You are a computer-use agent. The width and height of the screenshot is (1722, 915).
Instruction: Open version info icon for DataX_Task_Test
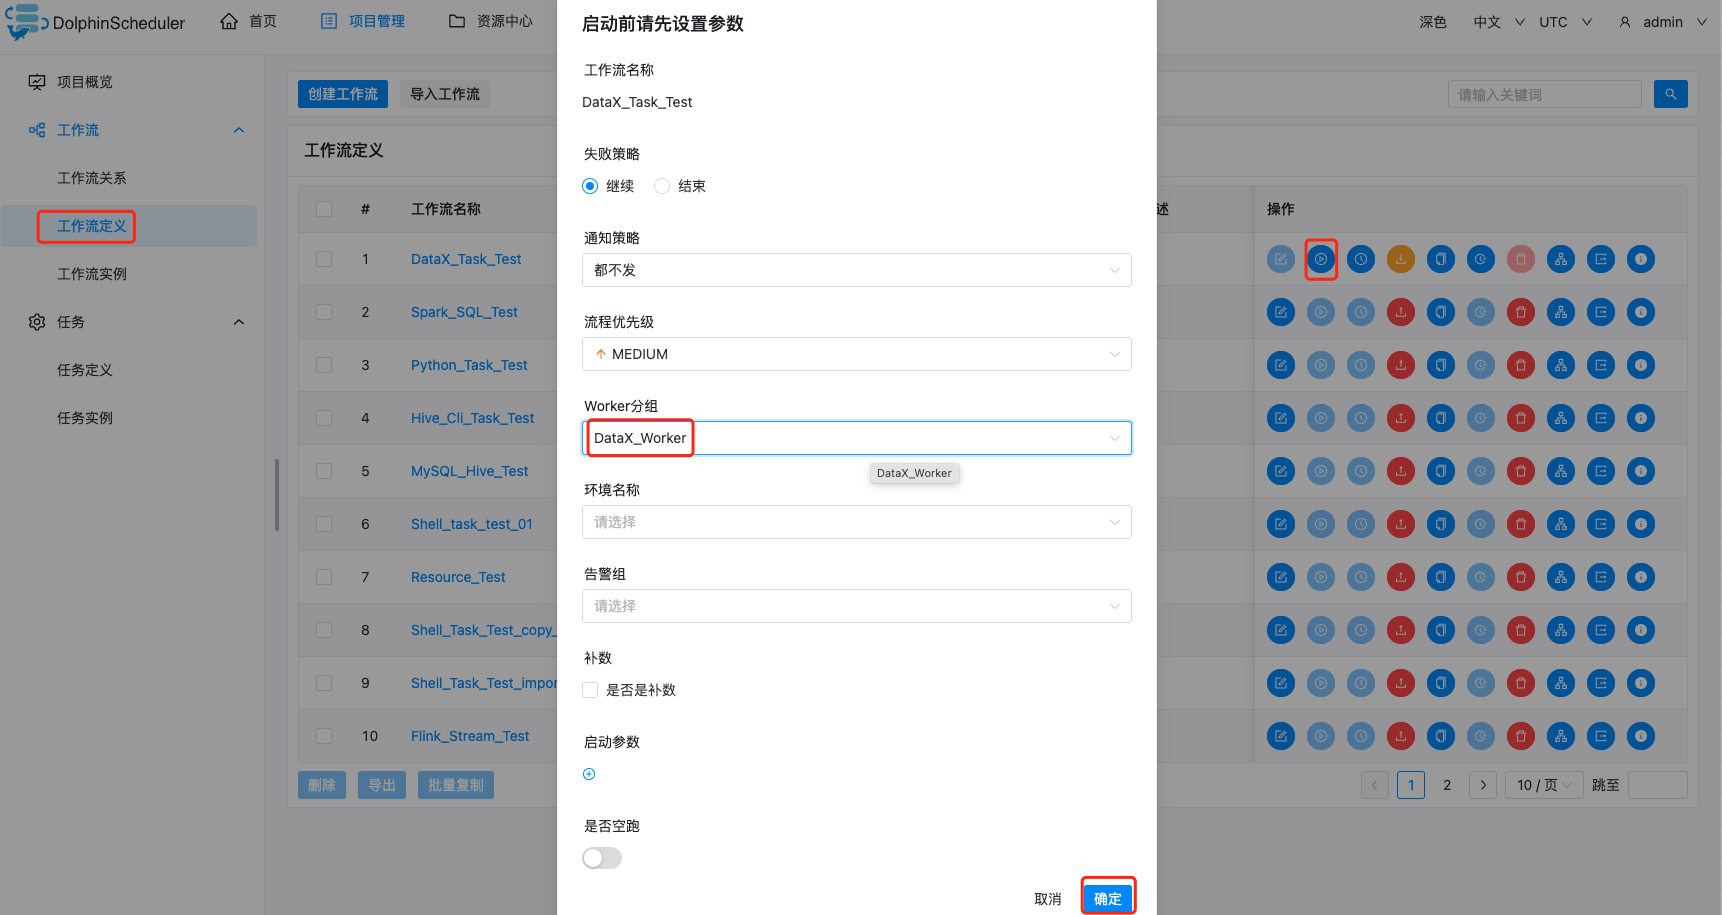pyautogui.click(x=1641, y=259)
